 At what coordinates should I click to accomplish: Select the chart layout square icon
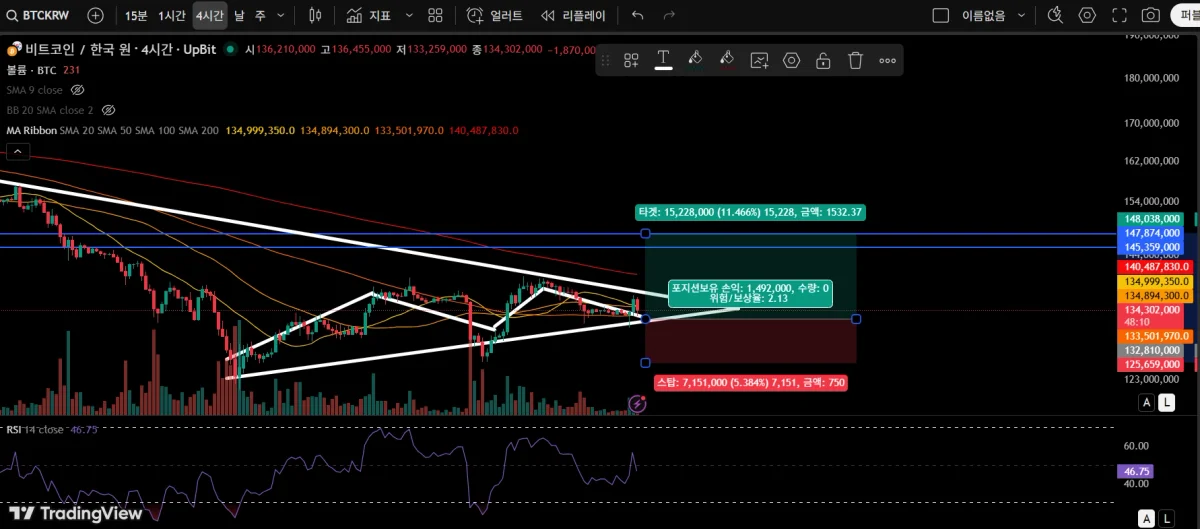pyautogui.click(x=940, y=15)
